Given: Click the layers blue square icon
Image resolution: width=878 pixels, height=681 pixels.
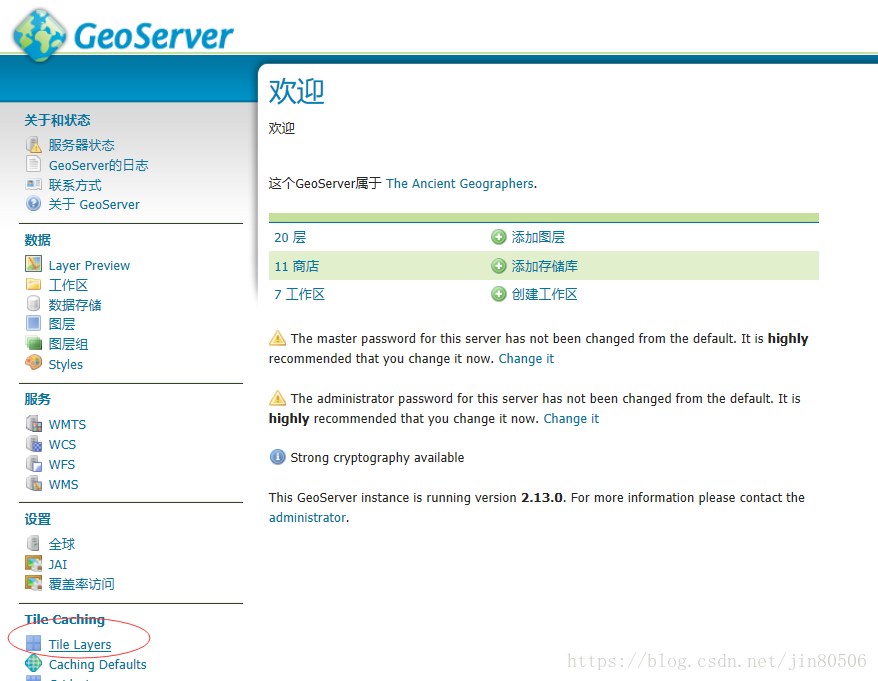Looking at the screenshot, I should tap(34, 323).
